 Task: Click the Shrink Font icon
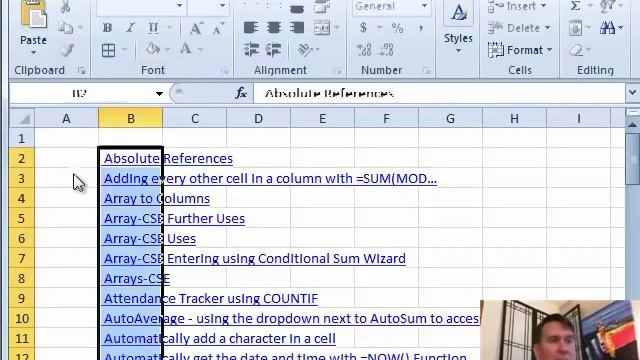[x=218, y=28]
